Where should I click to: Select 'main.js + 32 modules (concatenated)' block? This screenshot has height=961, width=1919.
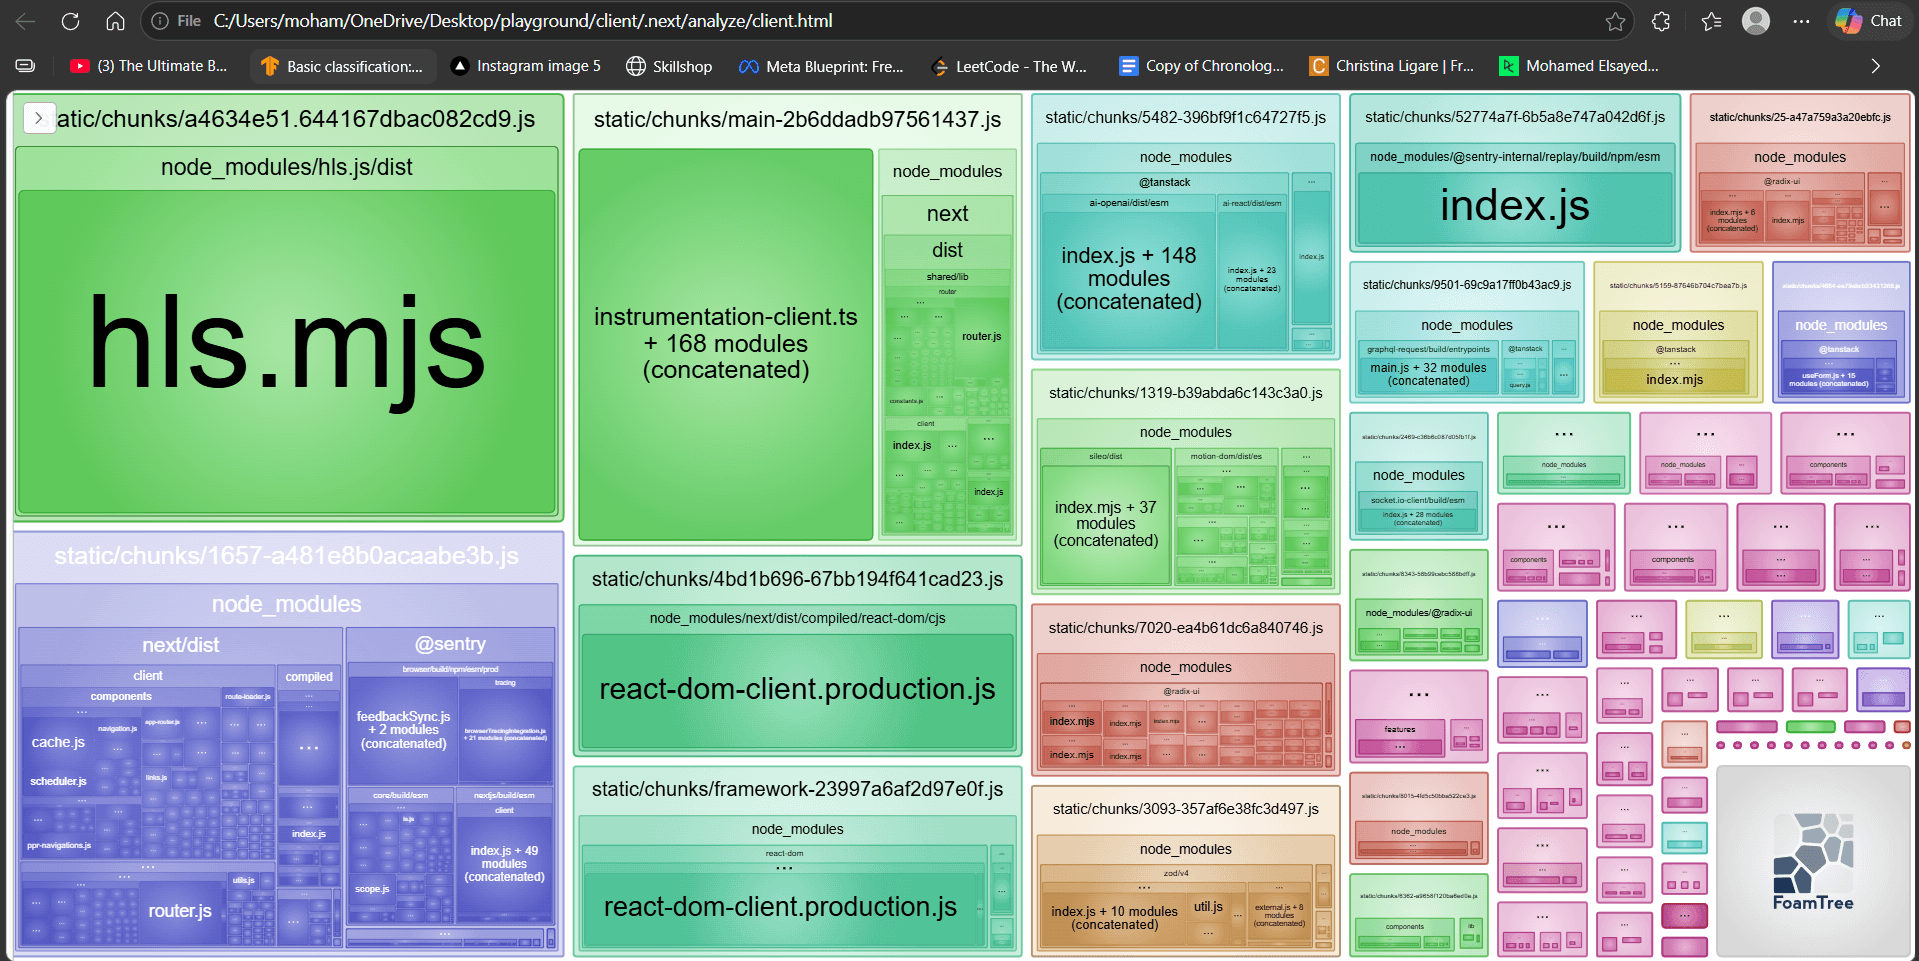coord(1428,375)
